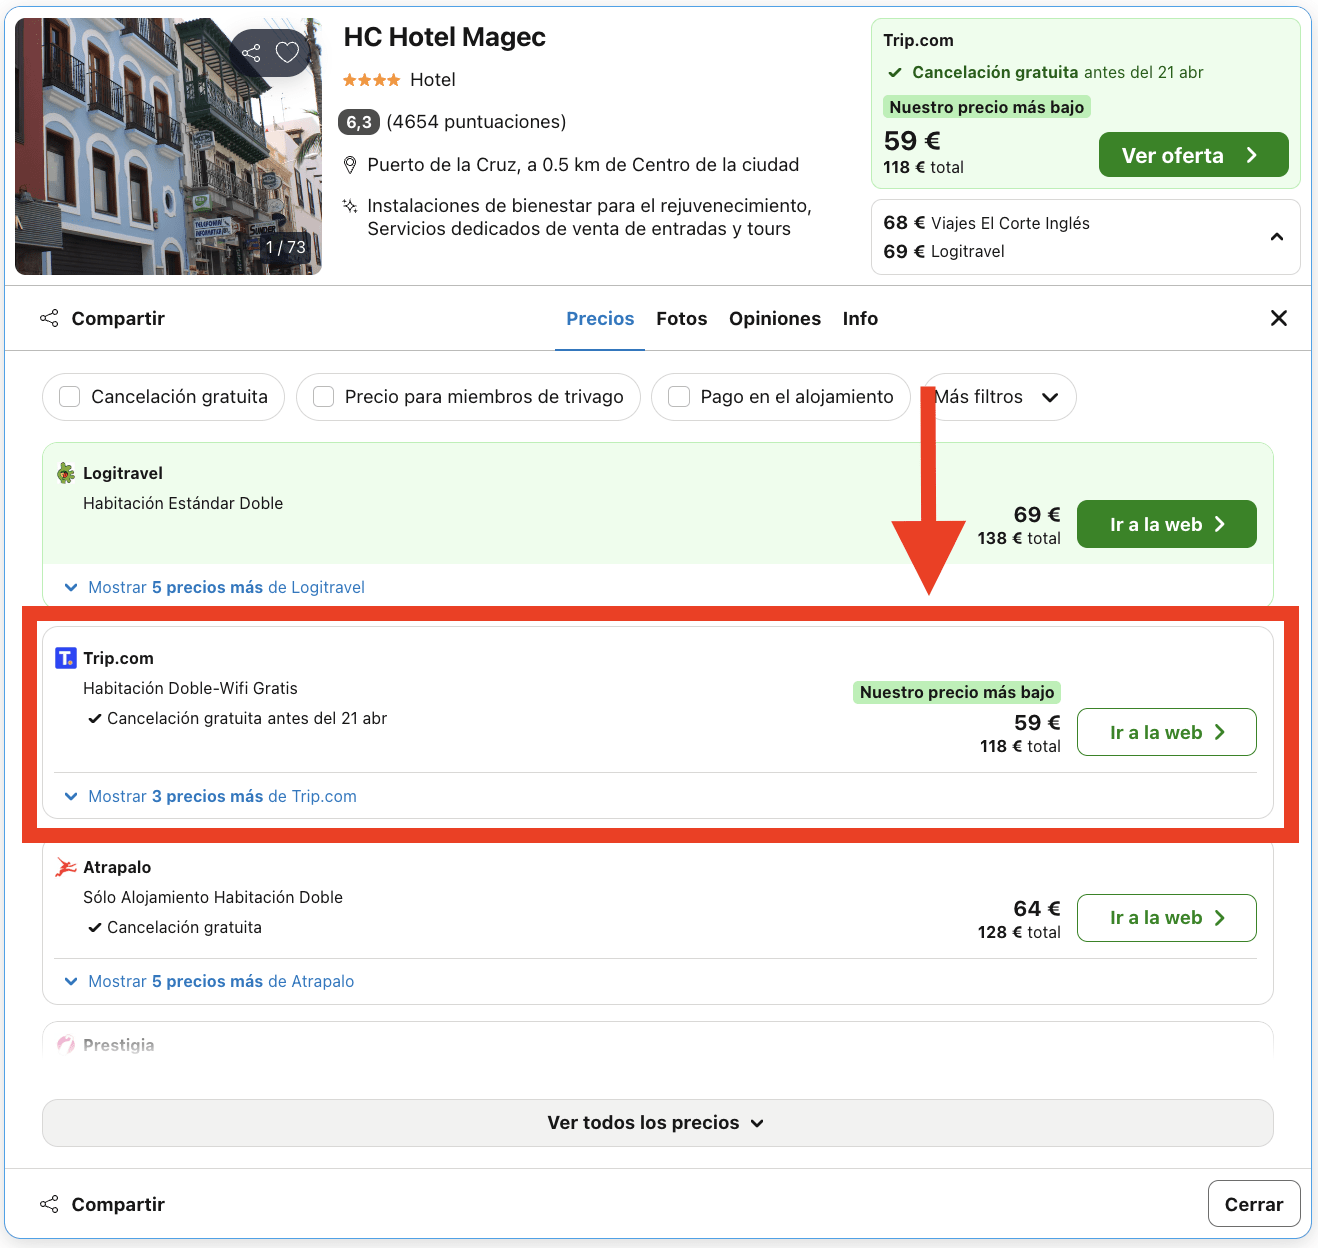
Task: Click the top Compartir link
Action: point(118,318)
